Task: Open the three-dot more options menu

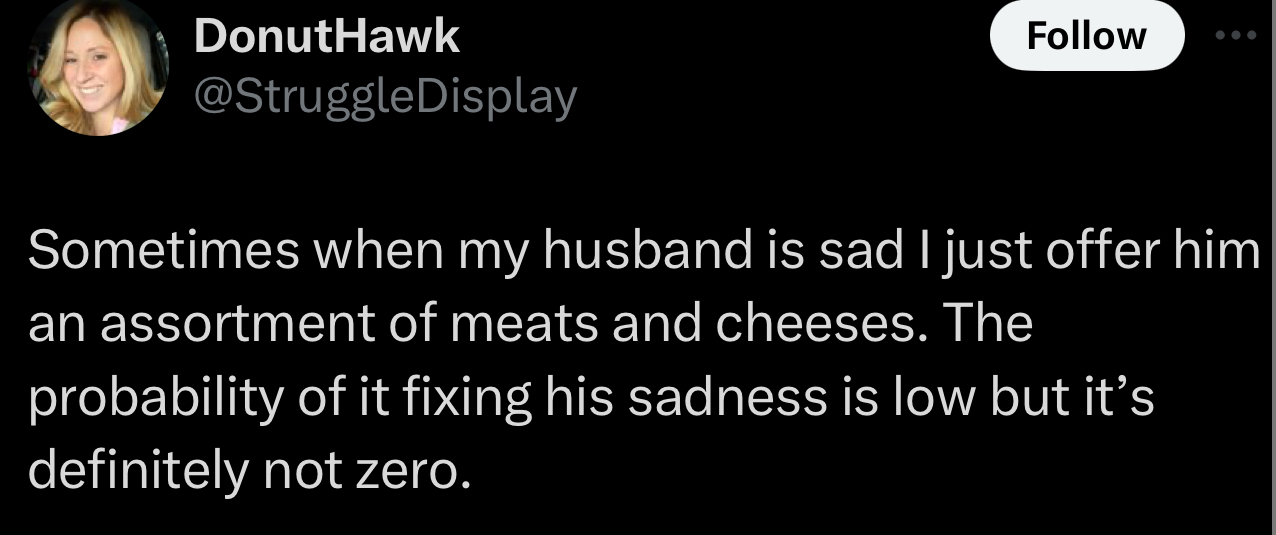Action: [1238, 34]
